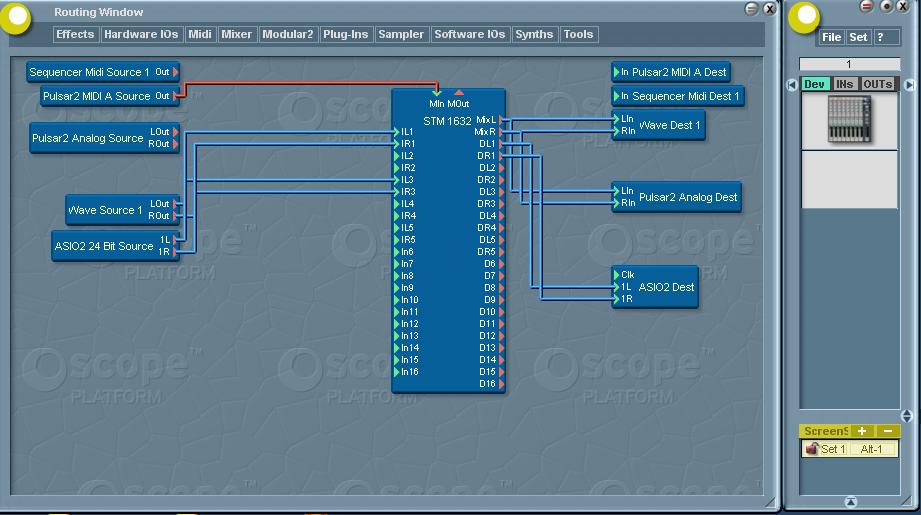This screenshot has height=515, width=921.
Task: Select the Pulsar2 Analog Source module
Action: tap(105, 138)
